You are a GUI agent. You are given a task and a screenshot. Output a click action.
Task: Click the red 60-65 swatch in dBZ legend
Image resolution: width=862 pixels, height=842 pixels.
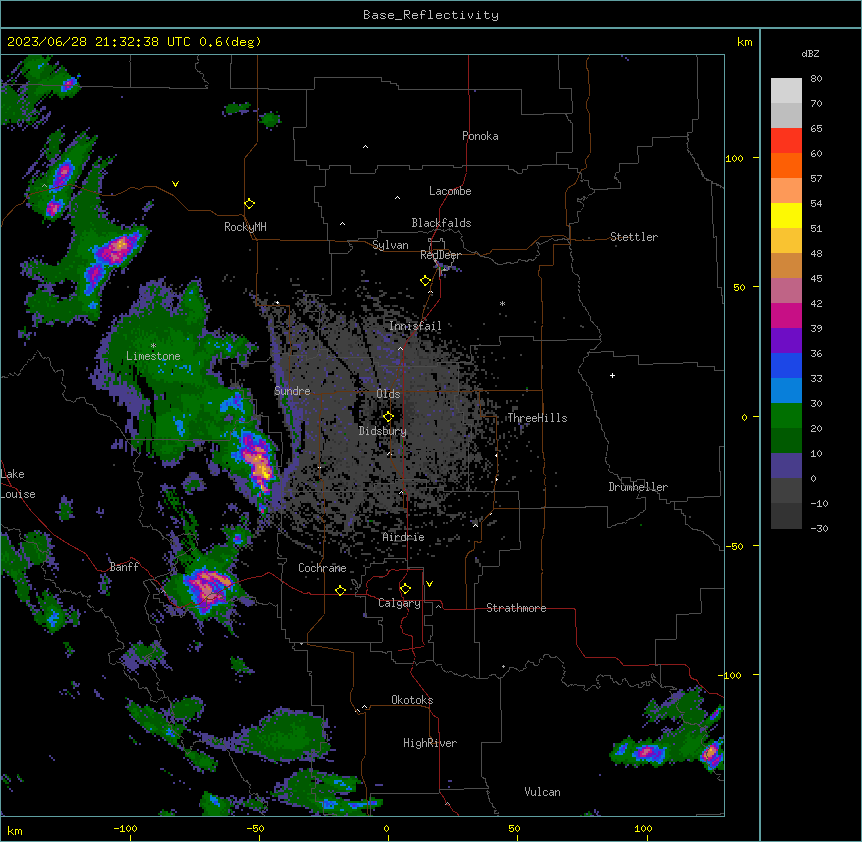click(786, 141)
